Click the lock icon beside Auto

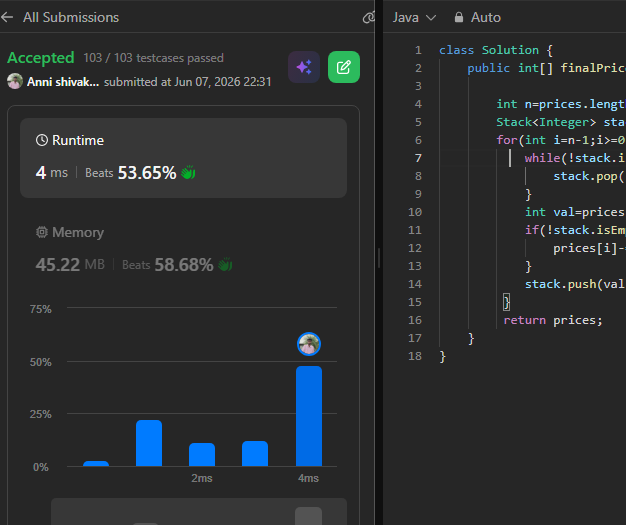(459, 17)
